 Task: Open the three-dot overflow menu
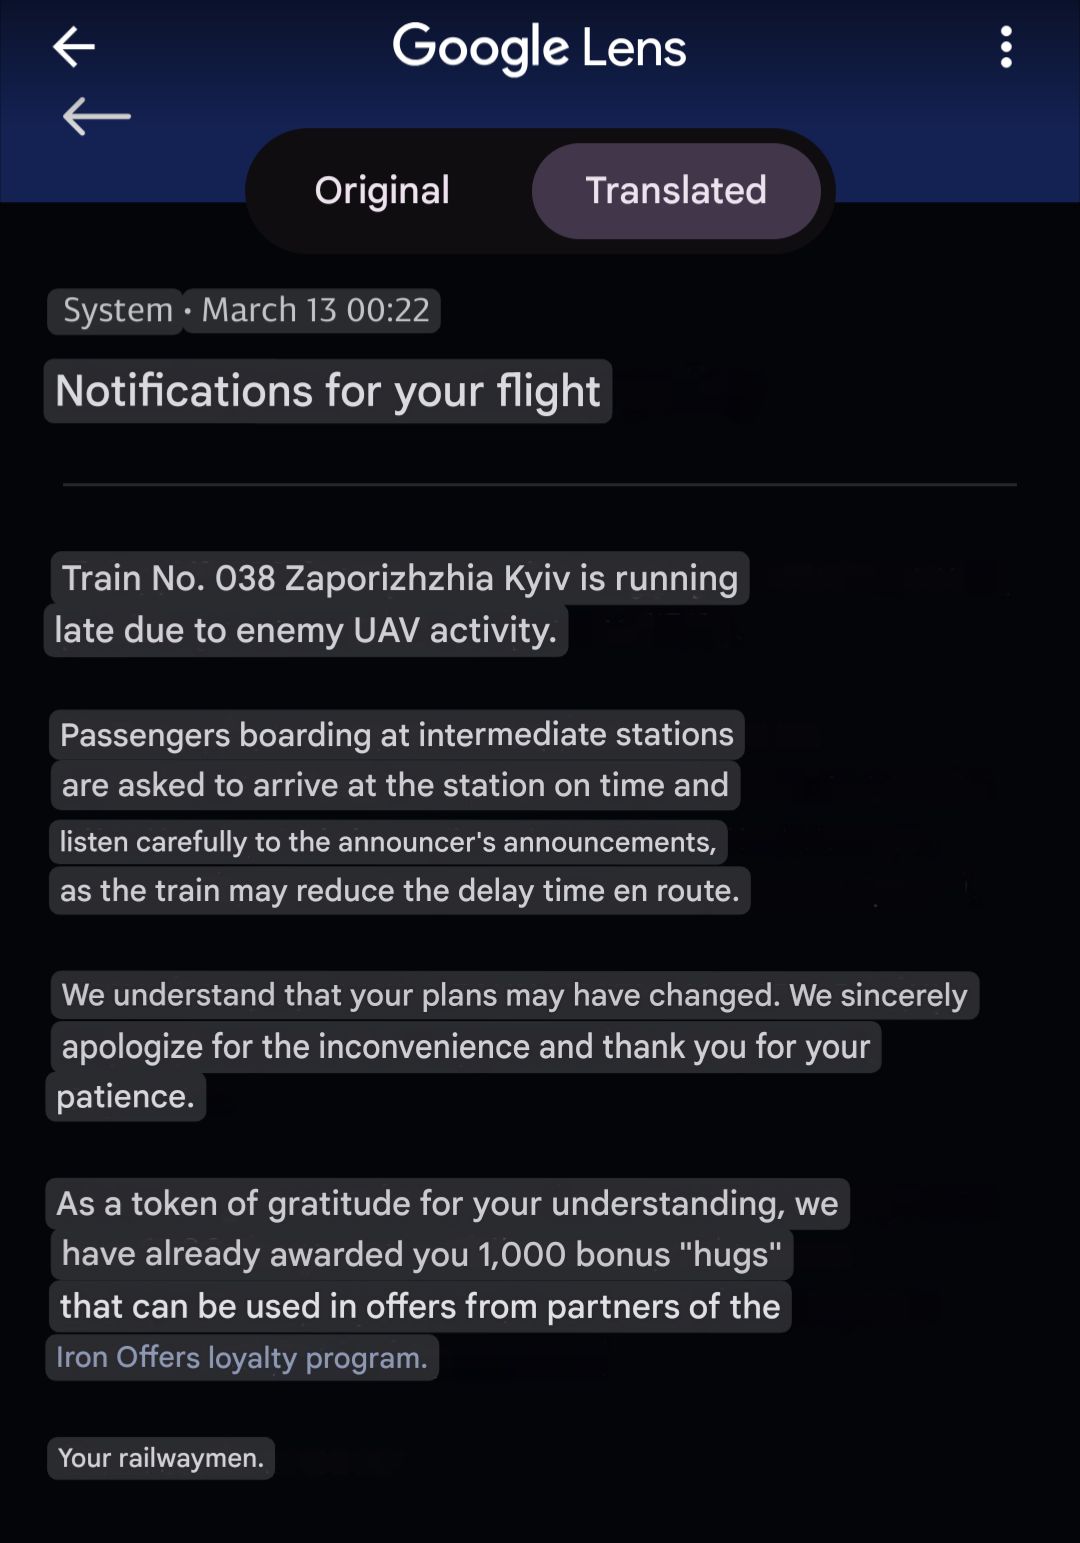(1006, 47)
